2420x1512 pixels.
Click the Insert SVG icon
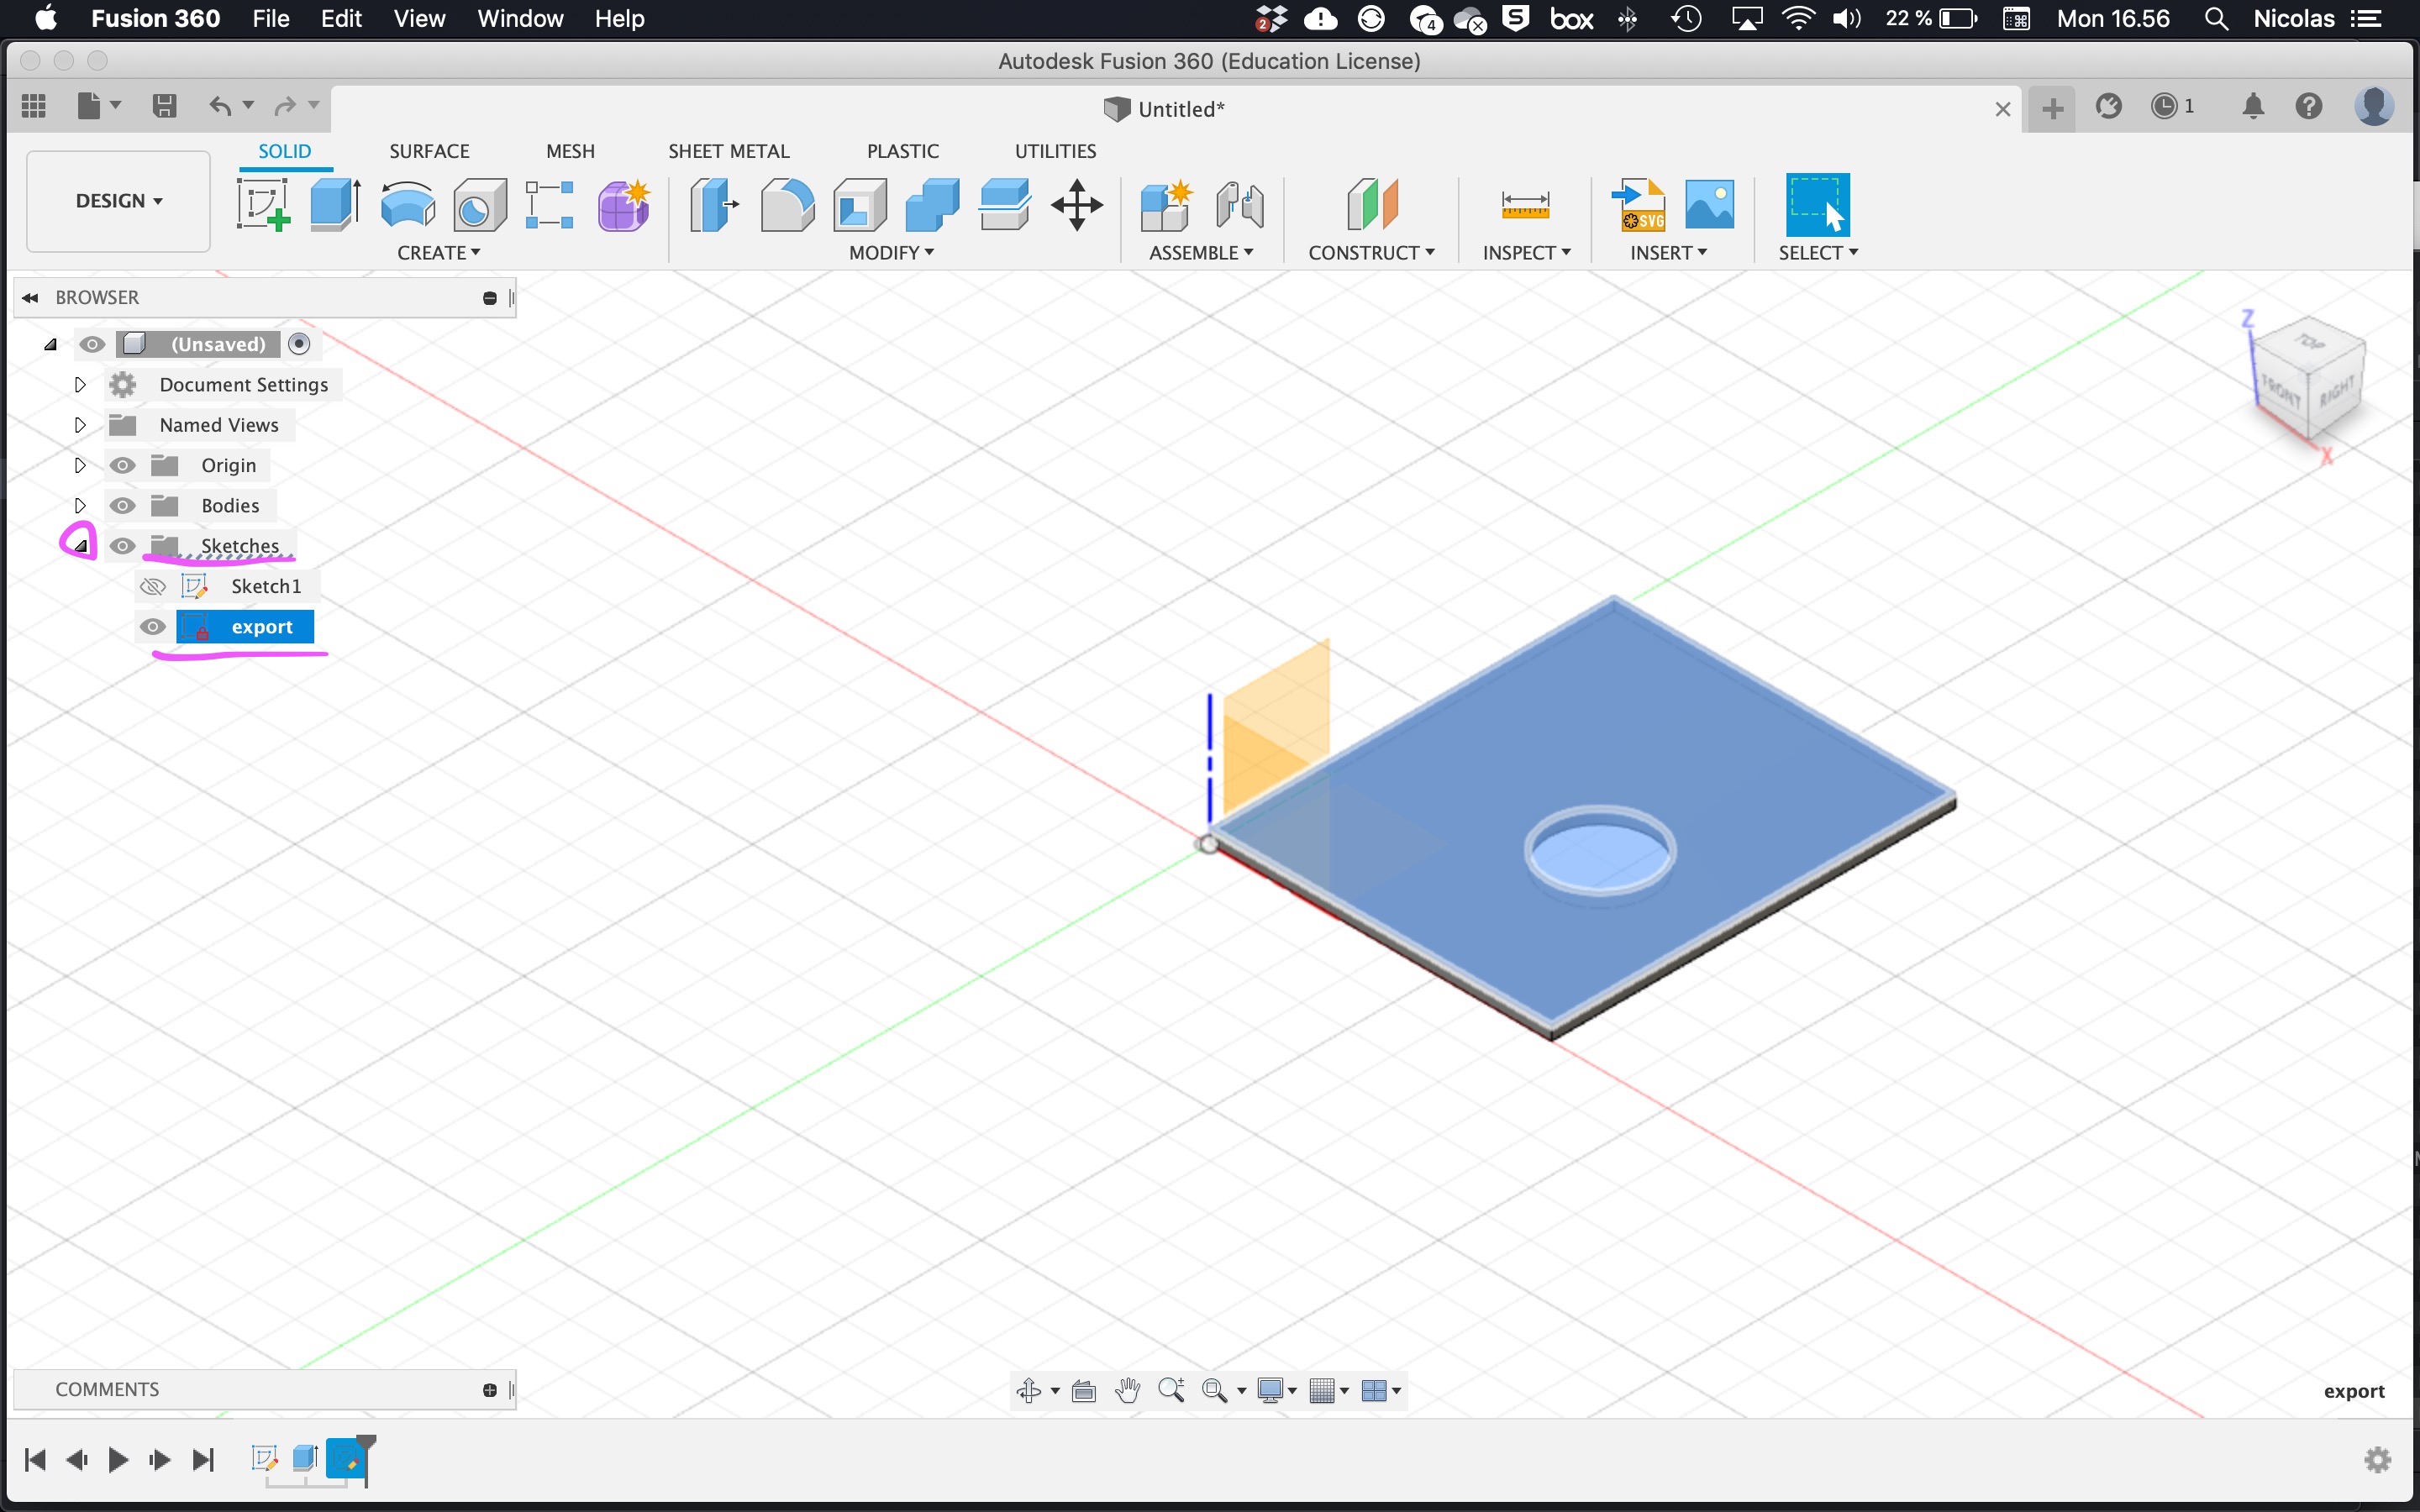click(x=1638, y=204)
